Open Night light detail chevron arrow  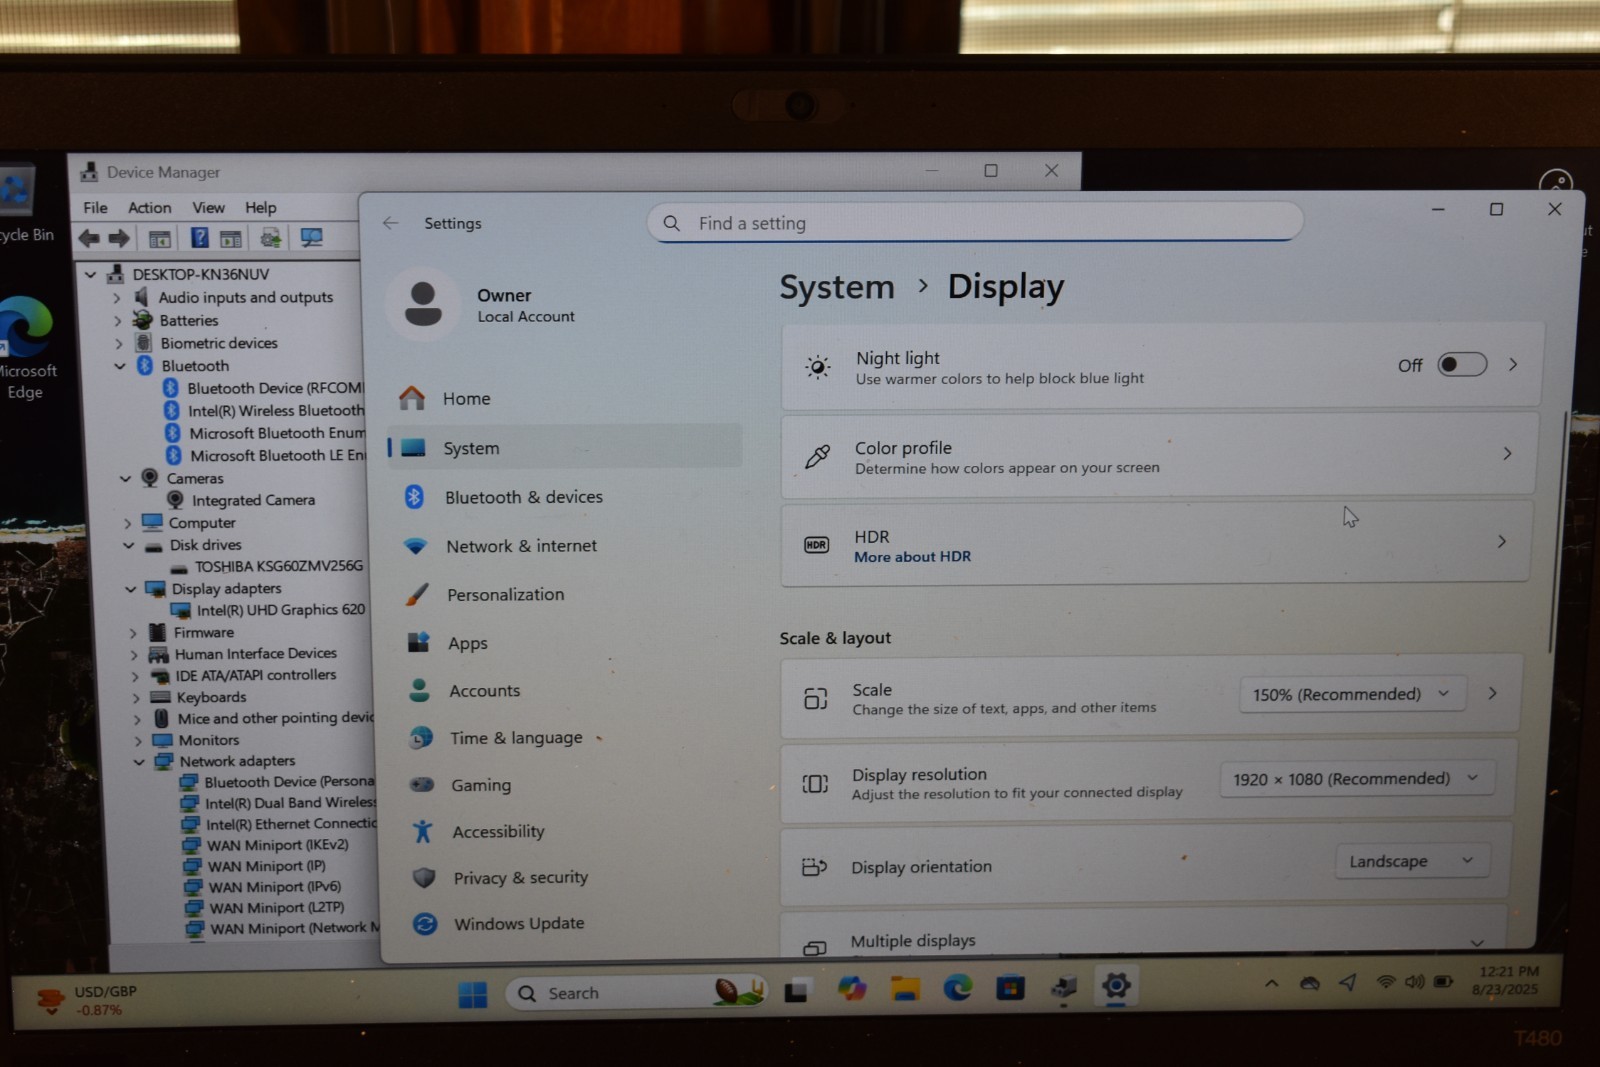pyautogui.click(x=1513, y=364)
